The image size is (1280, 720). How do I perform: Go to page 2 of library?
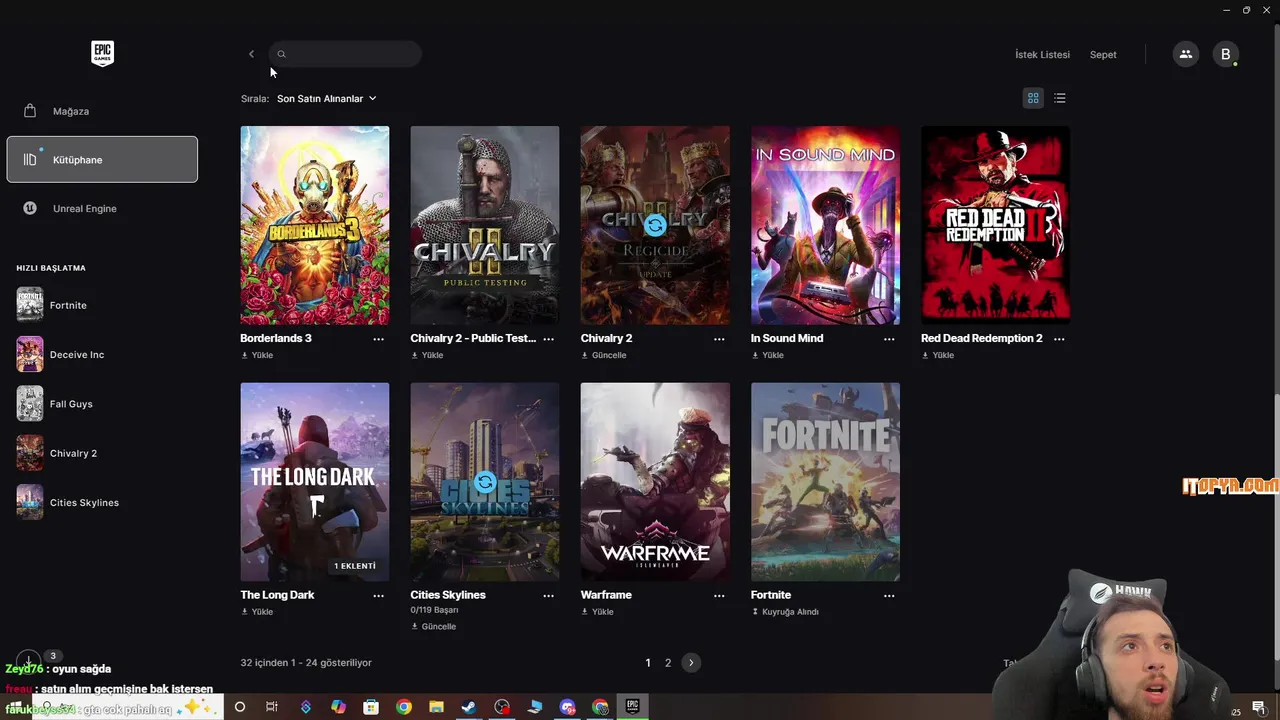point(668,663)
